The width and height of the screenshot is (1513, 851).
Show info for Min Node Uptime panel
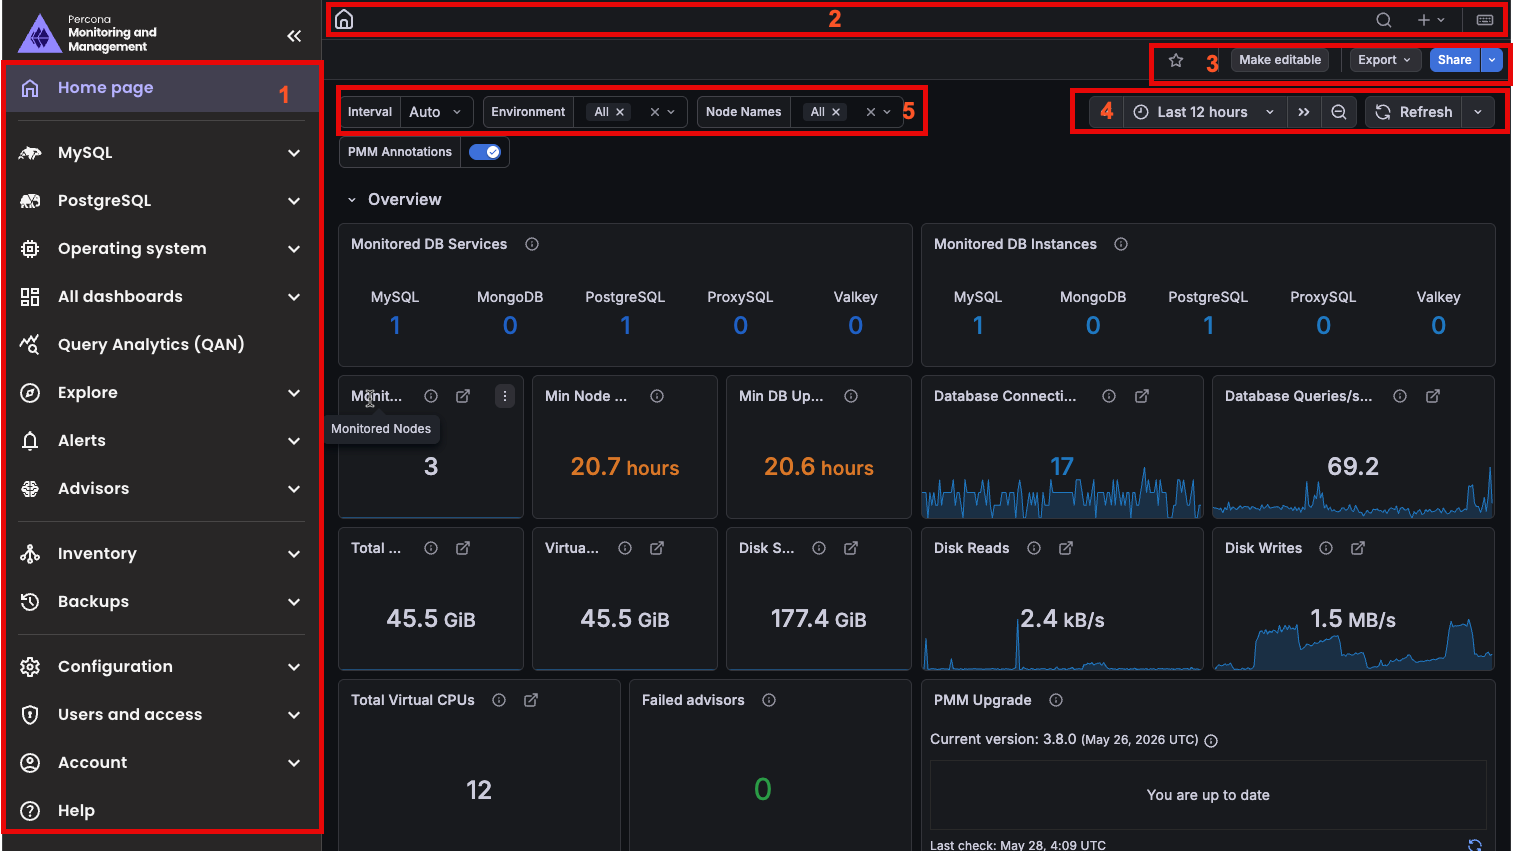coord(657,396)
